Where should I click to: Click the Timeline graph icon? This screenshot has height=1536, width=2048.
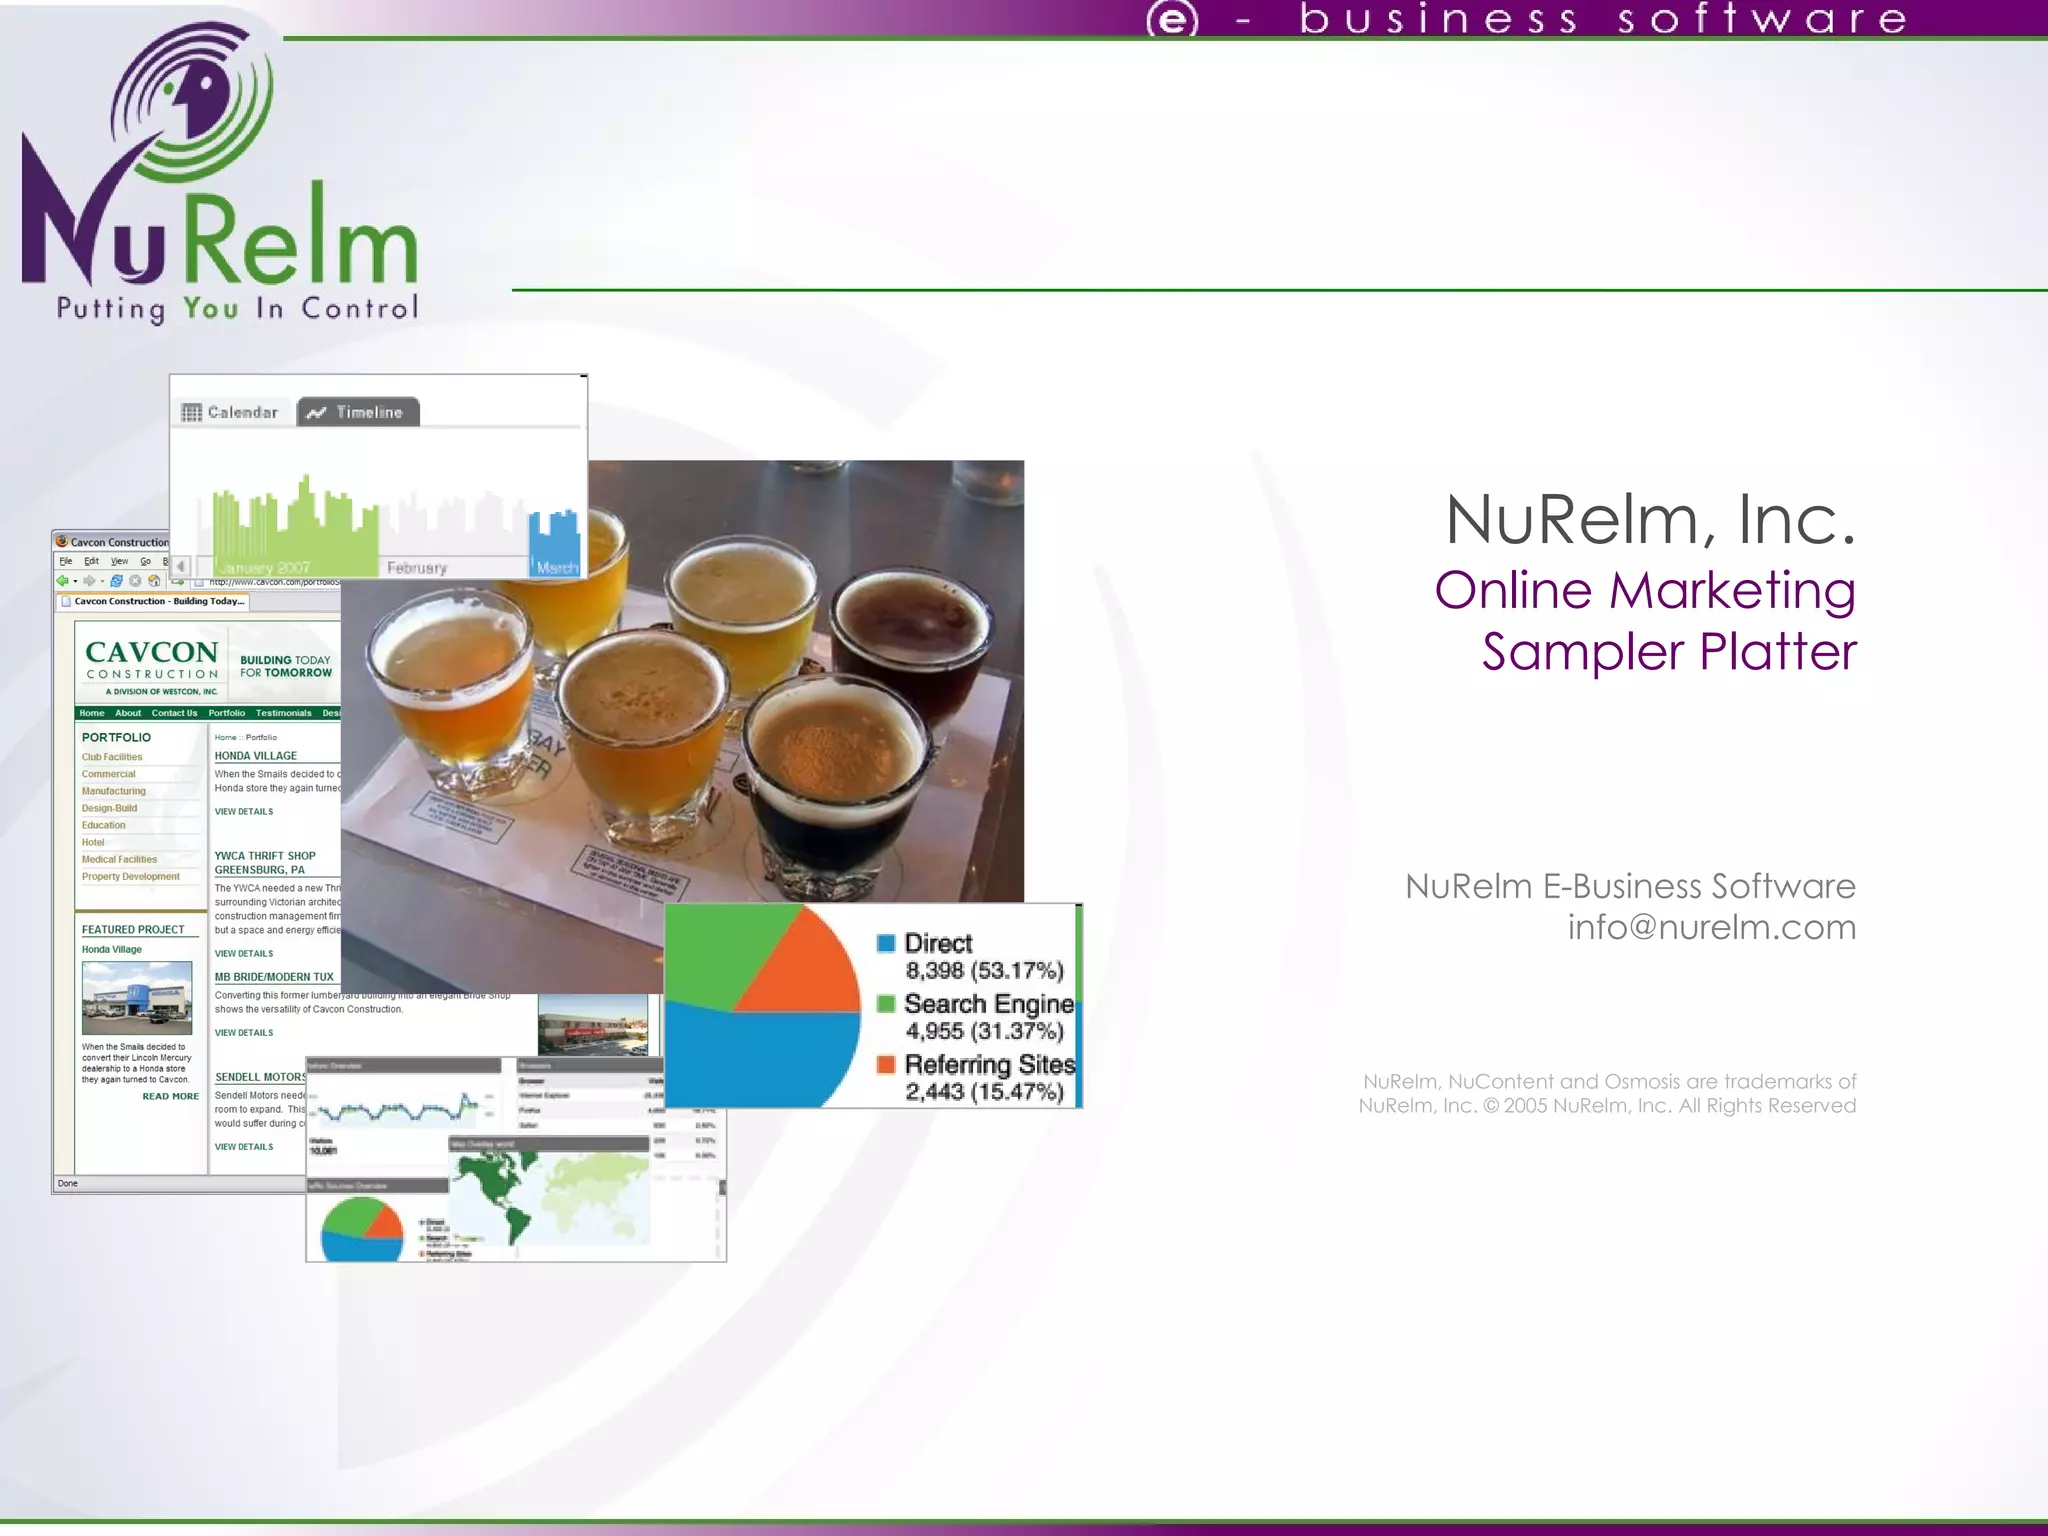(x=316, y=412)
